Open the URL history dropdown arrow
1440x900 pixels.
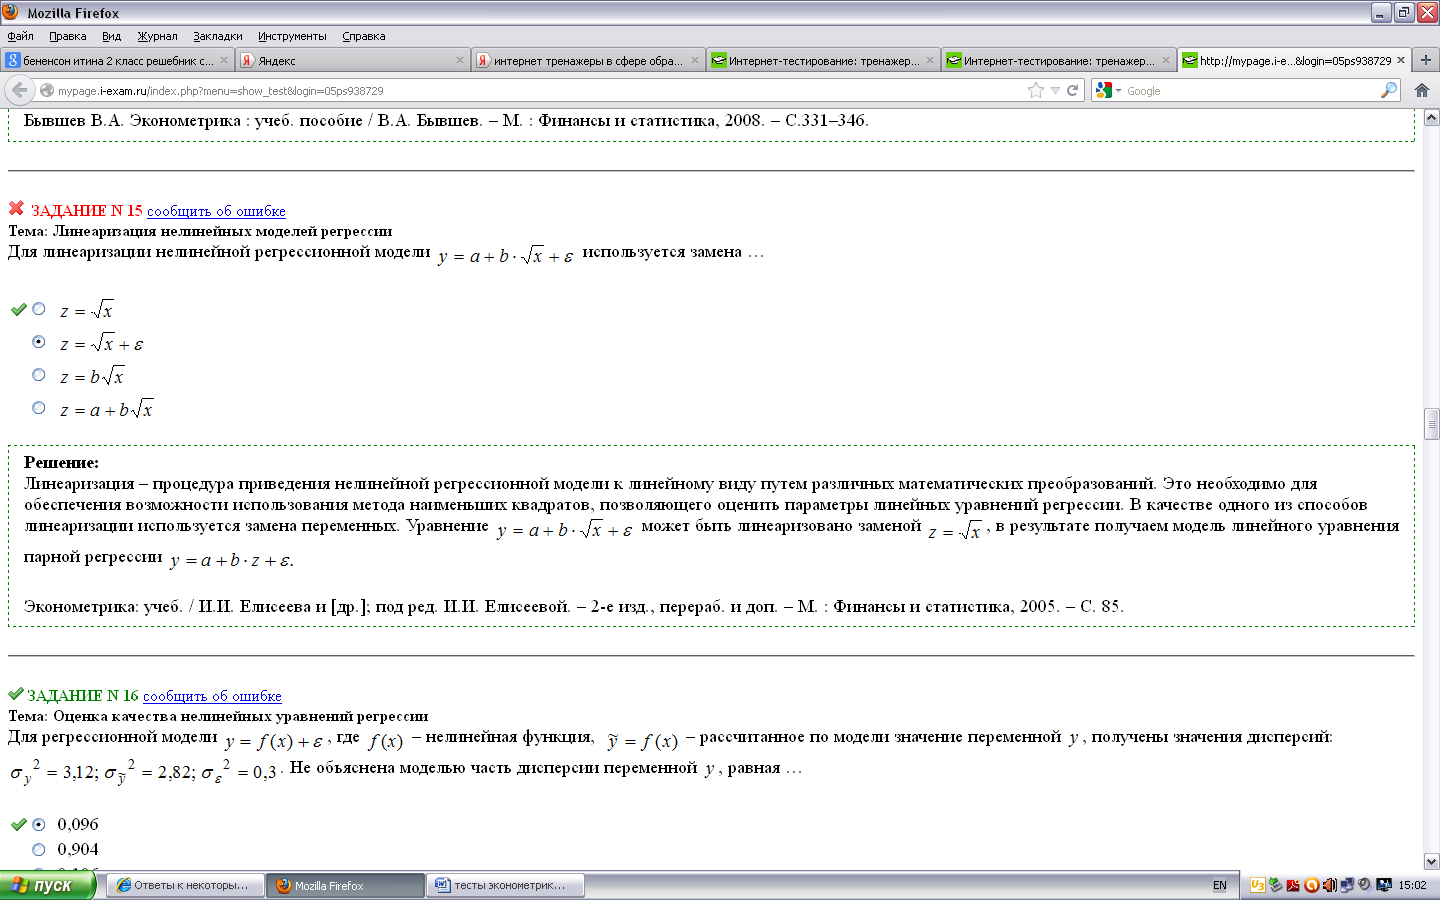[1054, 90]
